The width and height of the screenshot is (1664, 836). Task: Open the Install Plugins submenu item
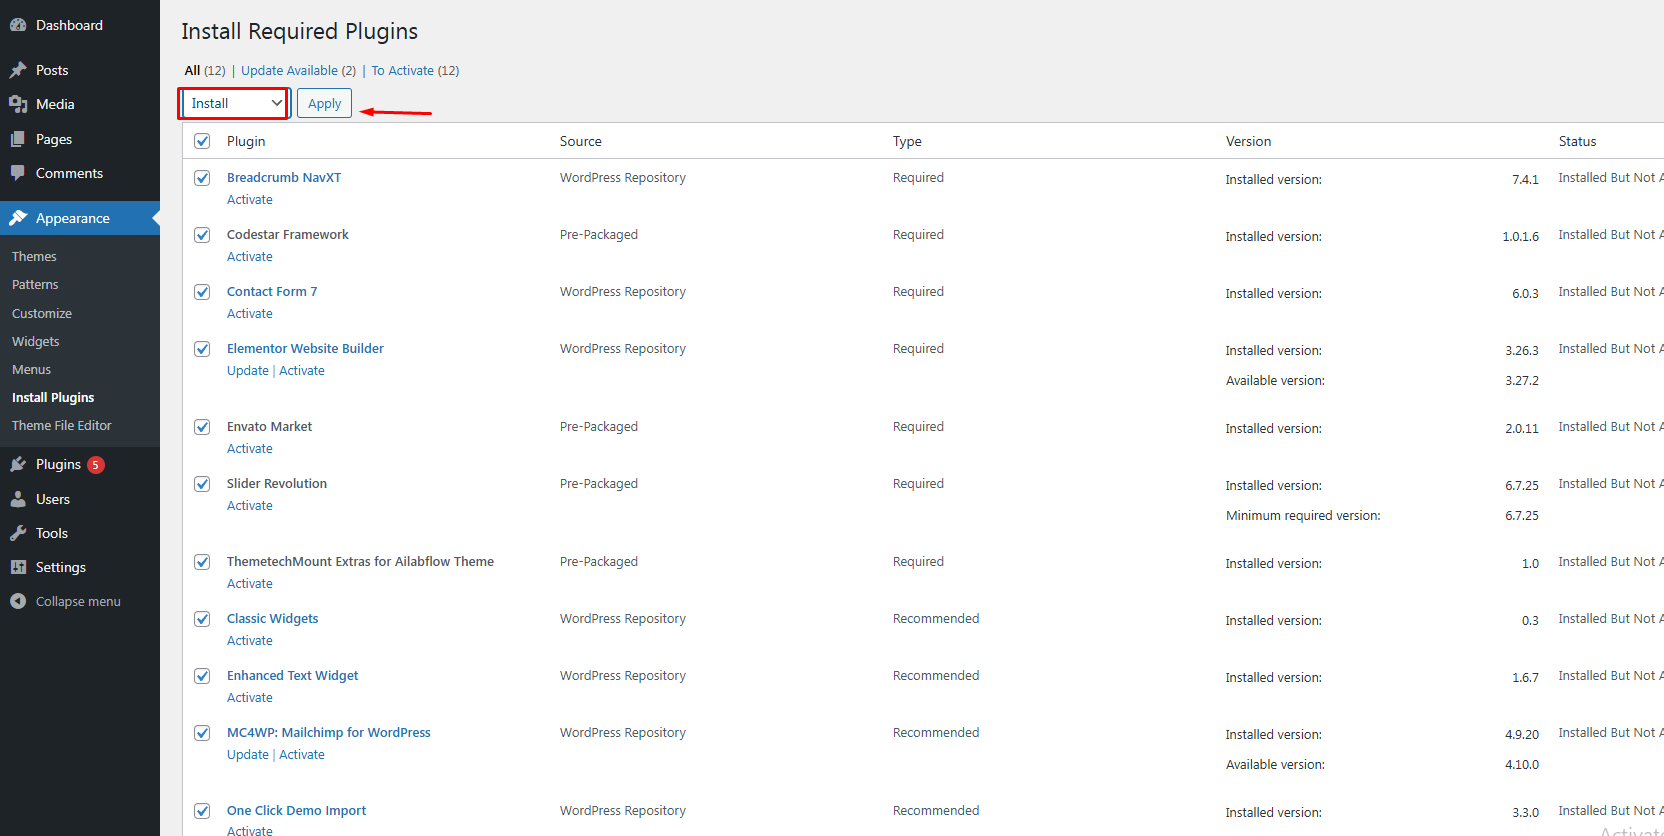tap(53, 397)
